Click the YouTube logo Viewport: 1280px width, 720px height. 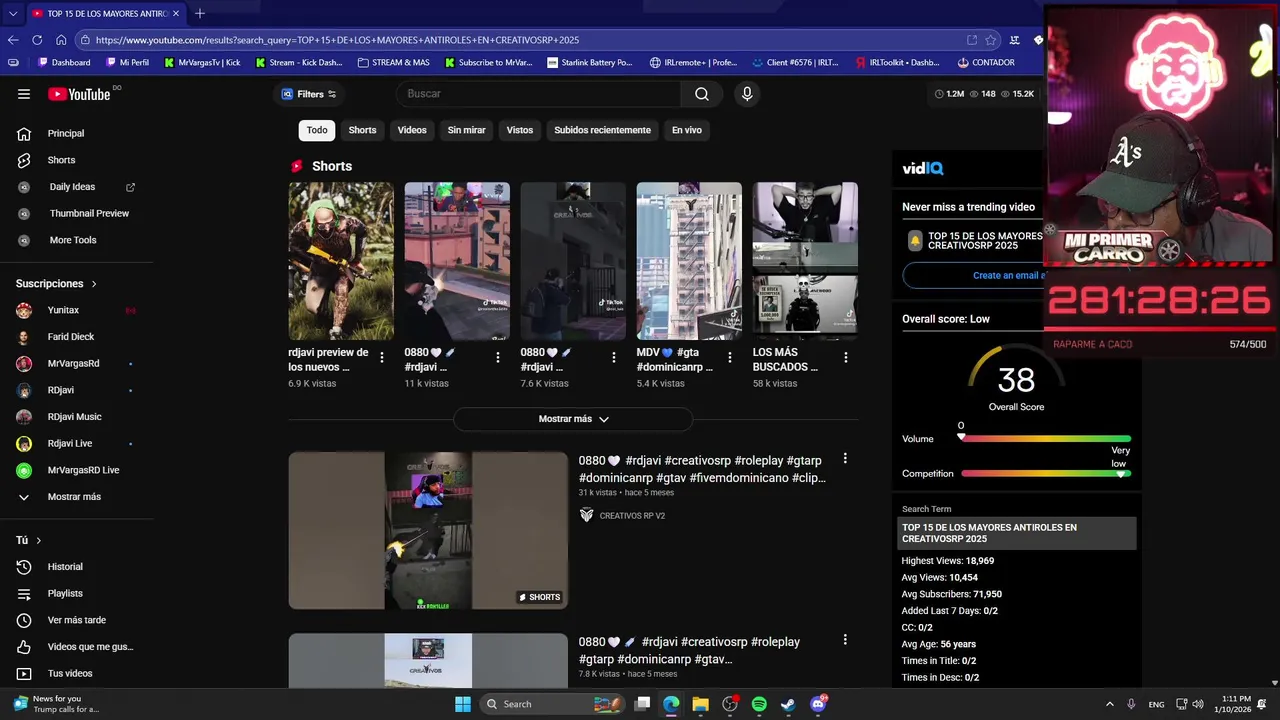click(x=79, y=94)
